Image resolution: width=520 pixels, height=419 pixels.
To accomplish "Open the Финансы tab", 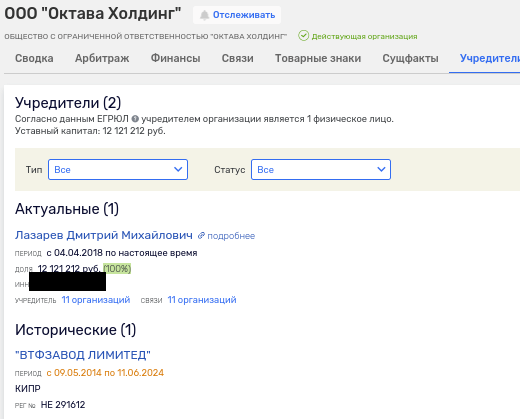I will pos(175,58).
